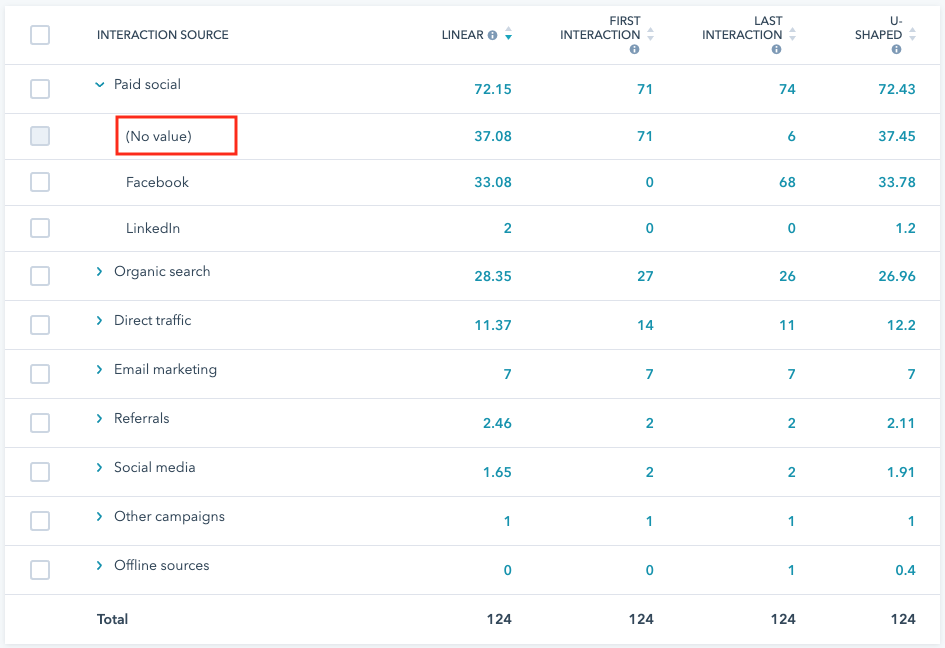Select the Organic search row checkbox

(40, 275)
